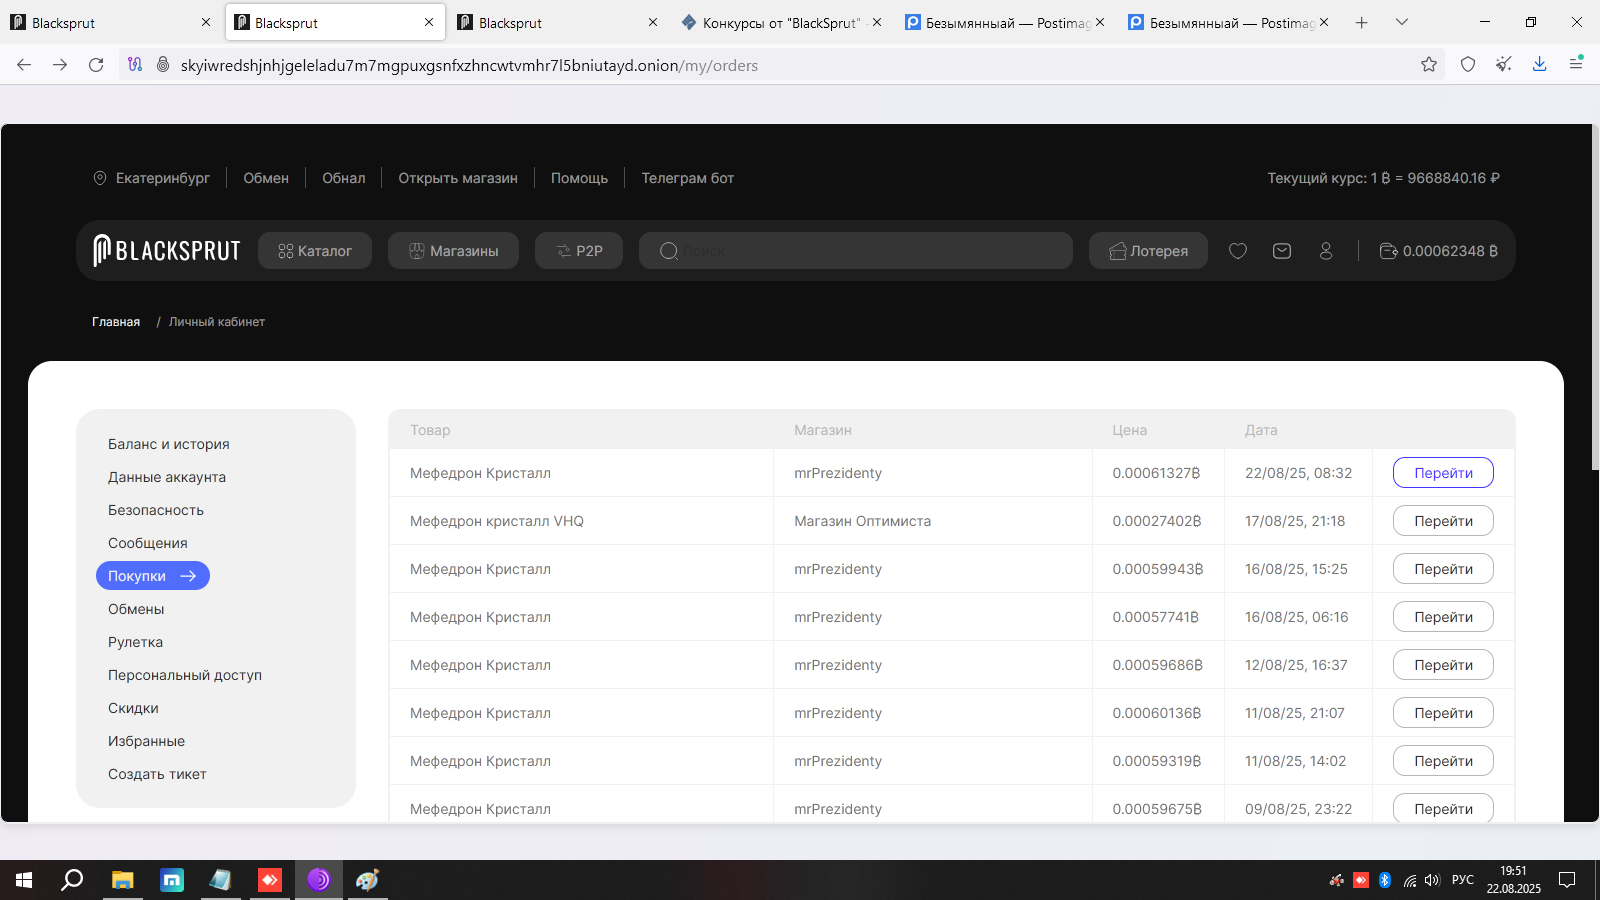Open the envelope messages icon
The width and height of the screenshot is (1600, 900).
(1282, 251)
